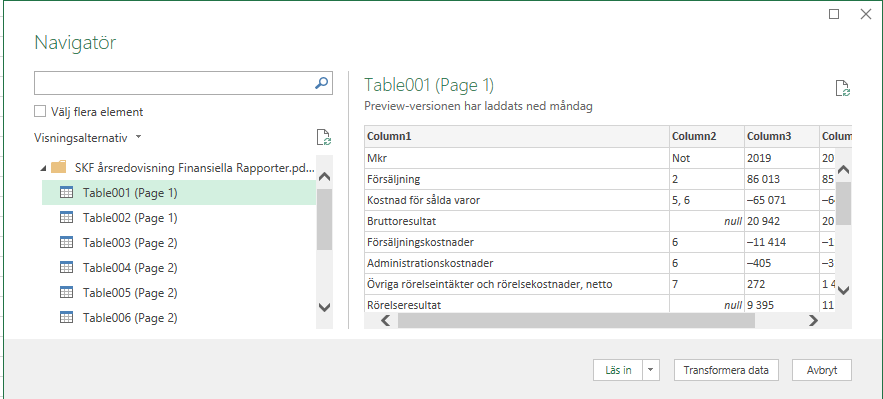The height and width of the screenshot is (399, 883).
Task: Click the Table003 (Page 2) table icon
Action: pos(66,243)
